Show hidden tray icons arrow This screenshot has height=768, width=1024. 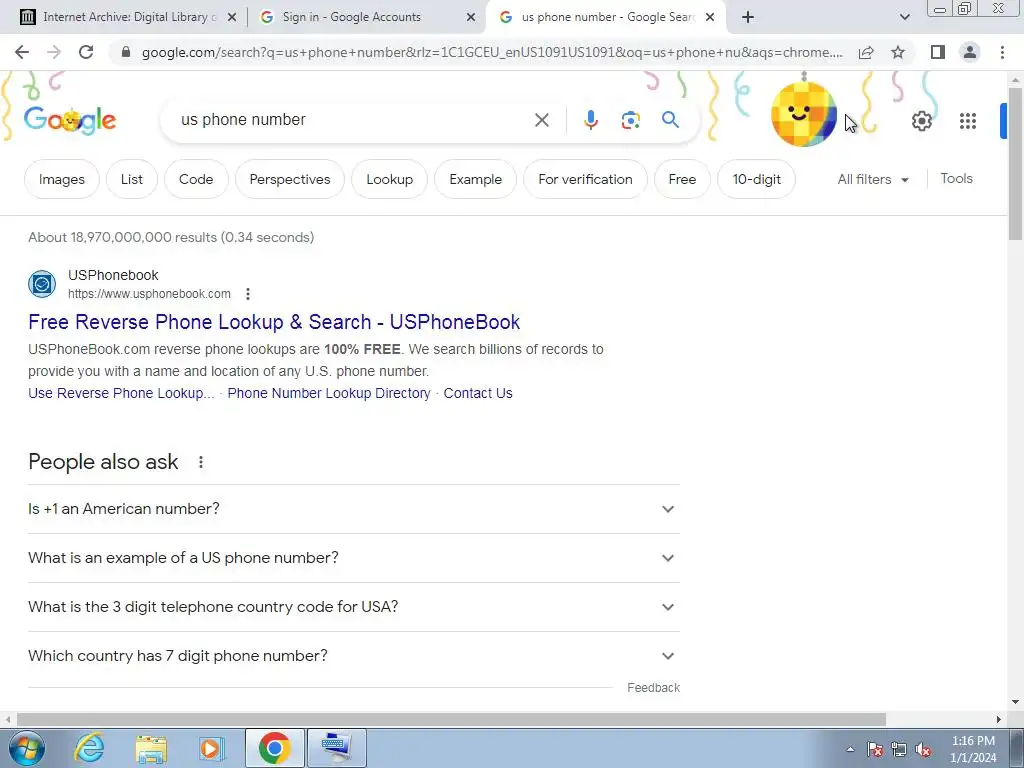pyautogui.click(x=850, y=750)
